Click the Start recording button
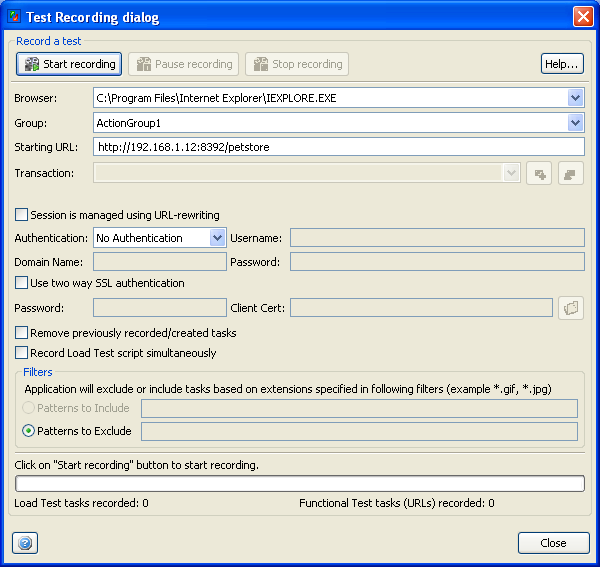 (69, 64)
